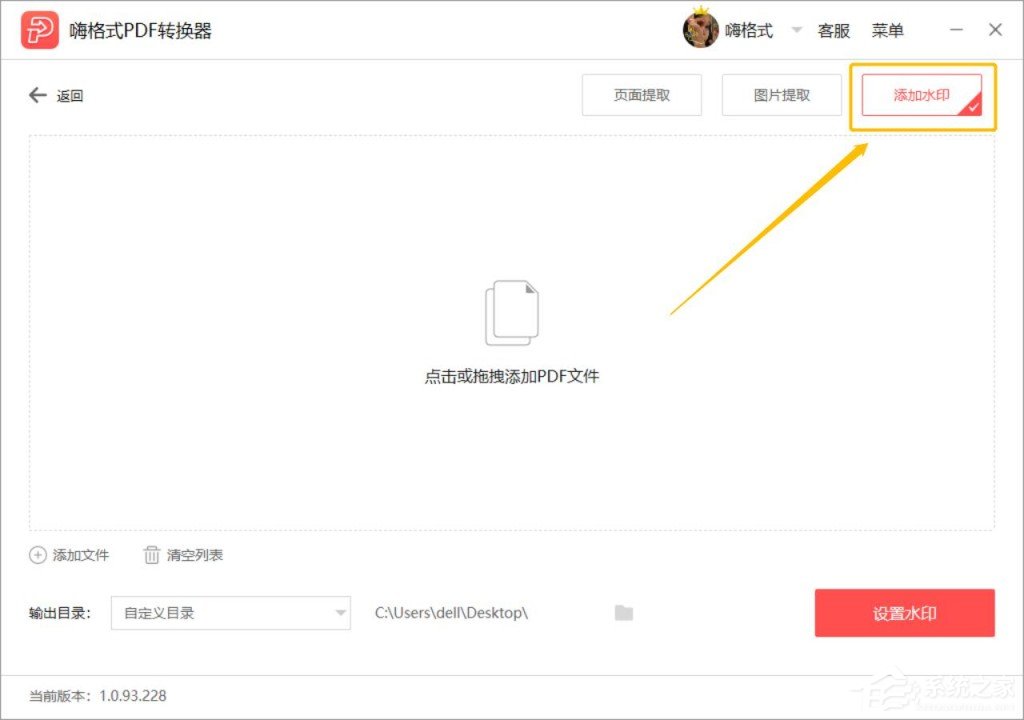This screenshot has width=1024, height=720.
Task: Click the 设置水印 red button
Action: [904, 613]
